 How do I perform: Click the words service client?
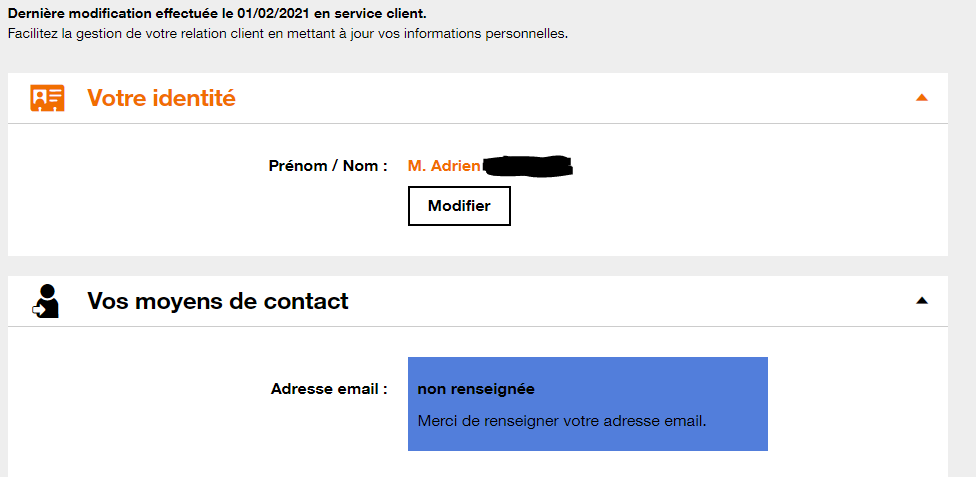coord(378,15)
